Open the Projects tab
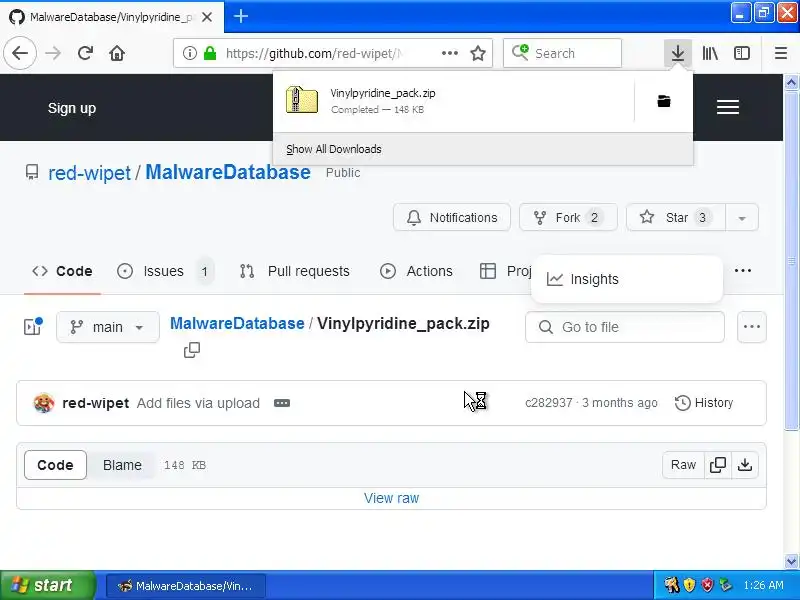The image size is (800, 600). (x=506, y=271)
